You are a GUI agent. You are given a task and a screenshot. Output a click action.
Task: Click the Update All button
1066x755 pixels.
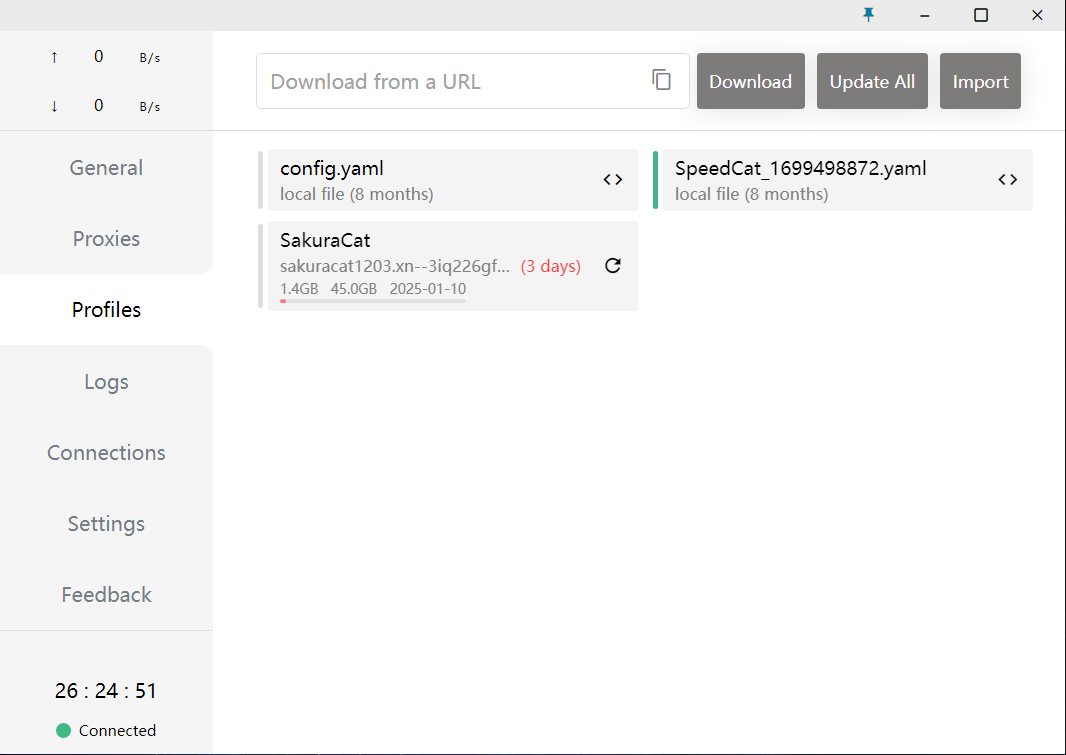[x=872, y=81]
